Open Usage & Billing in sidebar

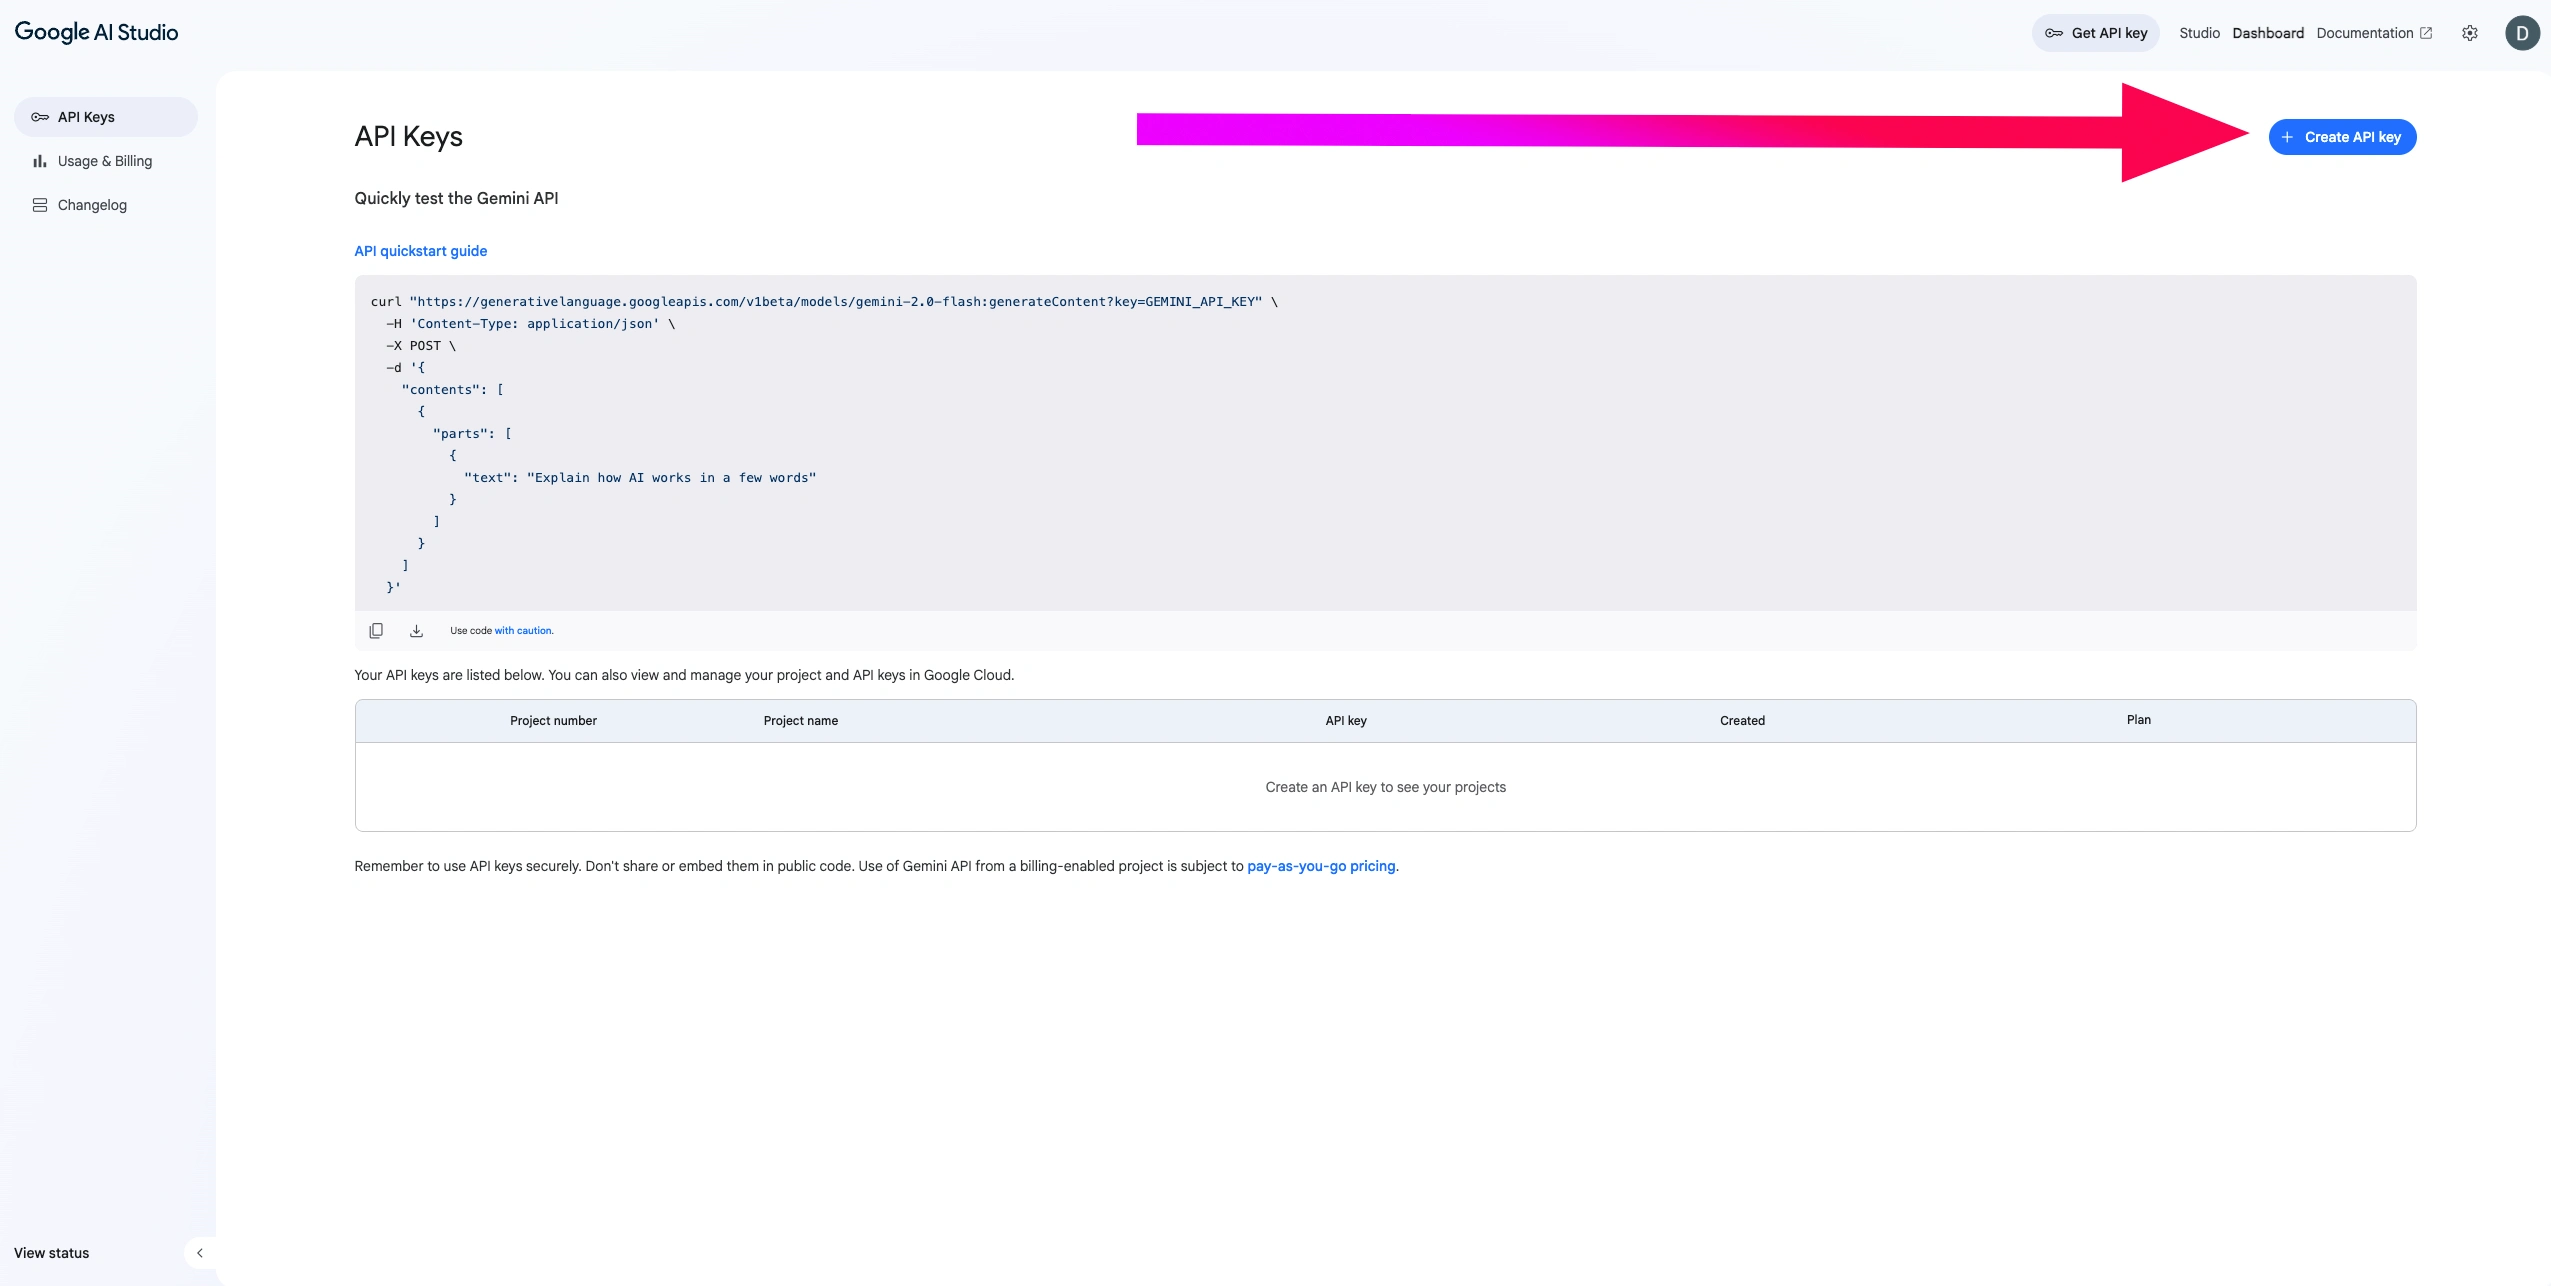(x=104, y=161)
